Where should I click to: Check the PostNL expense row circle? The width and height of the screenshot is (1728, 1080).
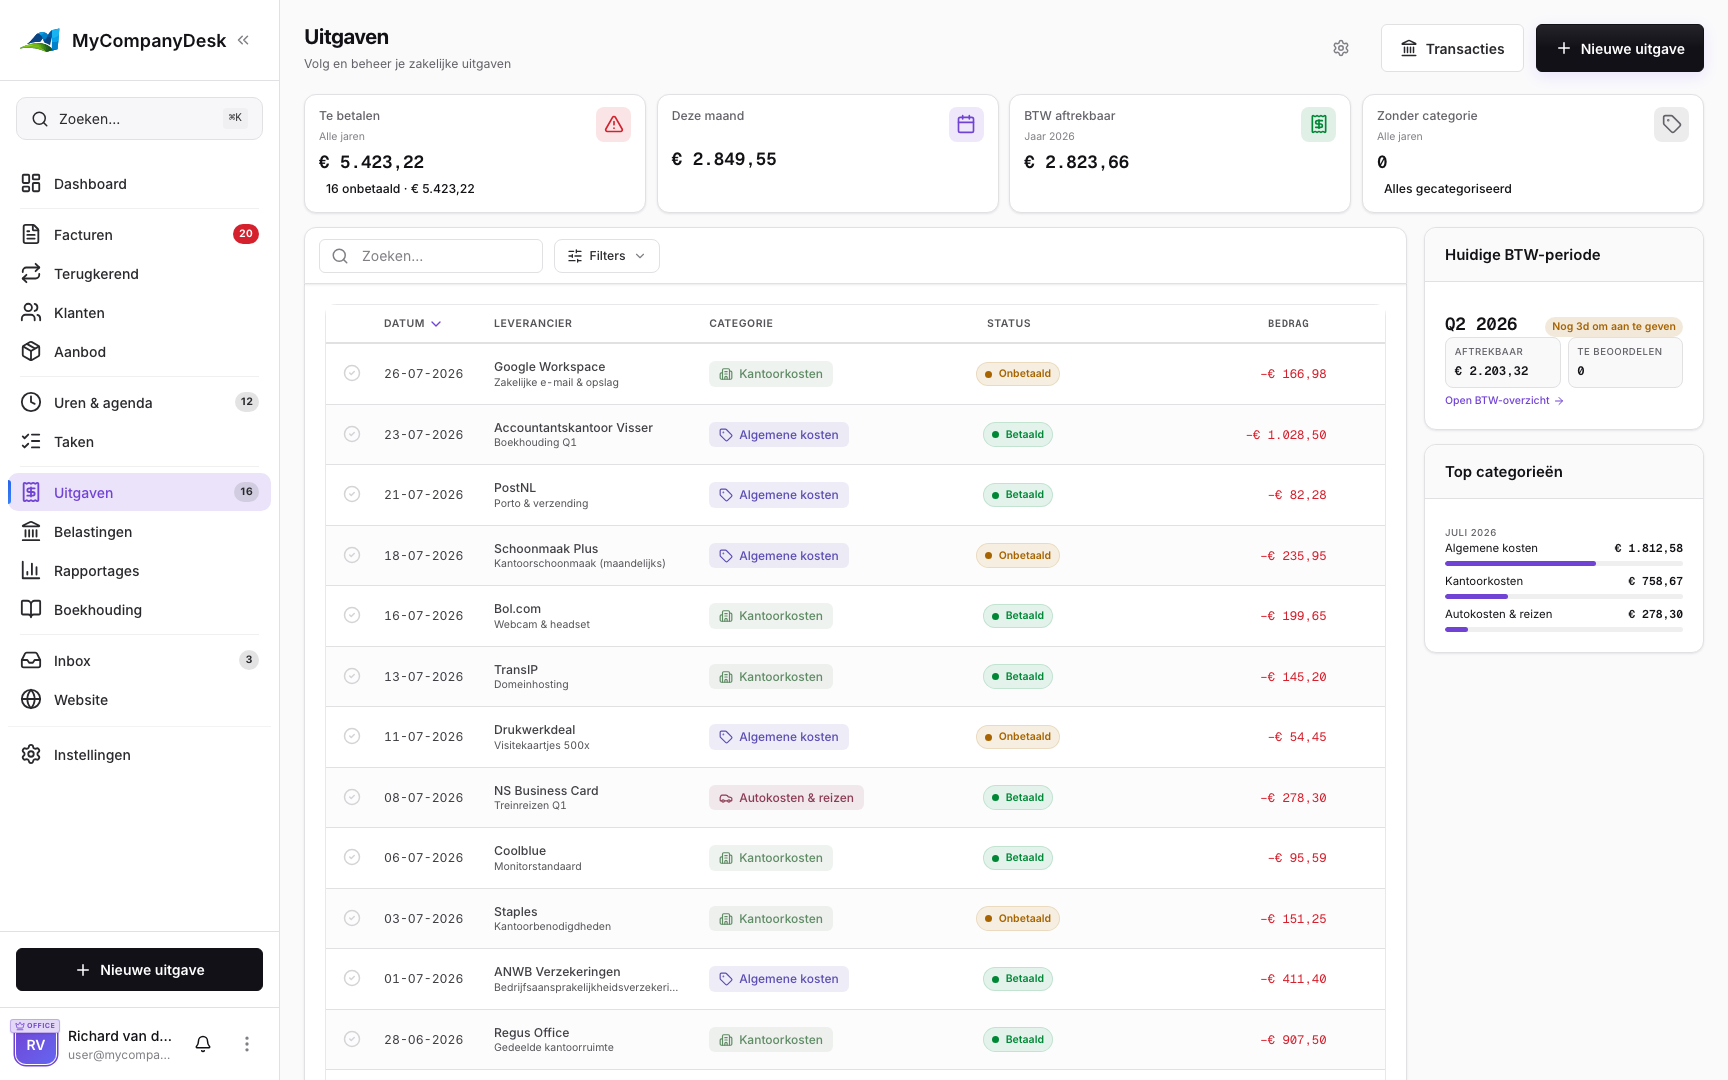pyautogui.click(x=352, y=494)
